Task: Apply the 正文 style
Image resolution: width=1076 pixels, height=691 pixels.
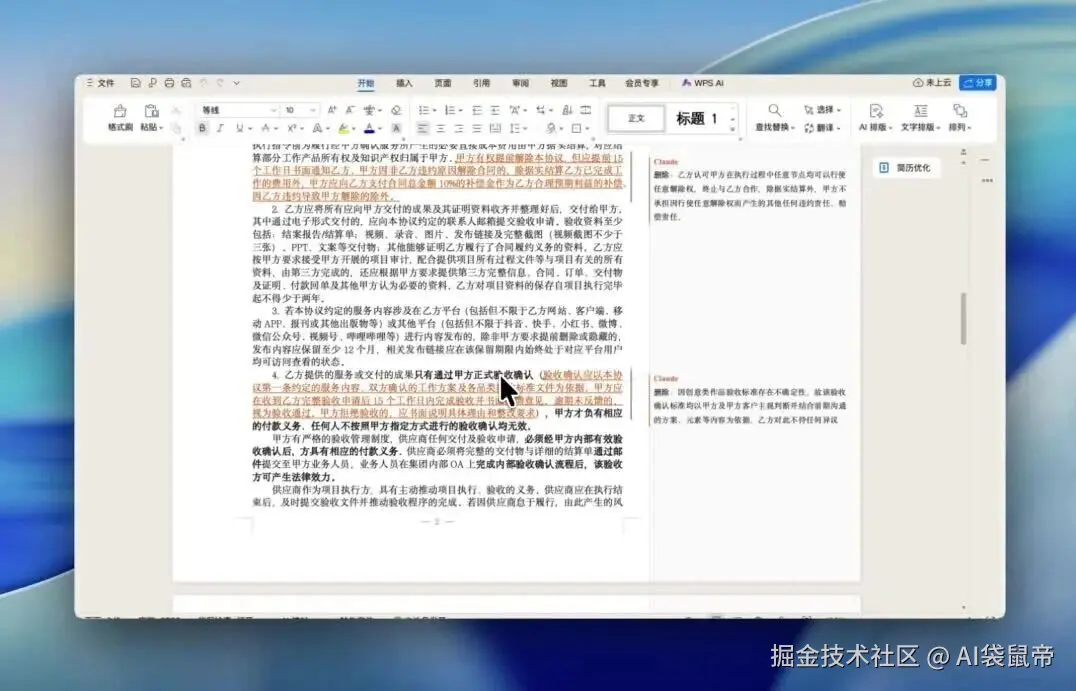Action: coord(636,119)
